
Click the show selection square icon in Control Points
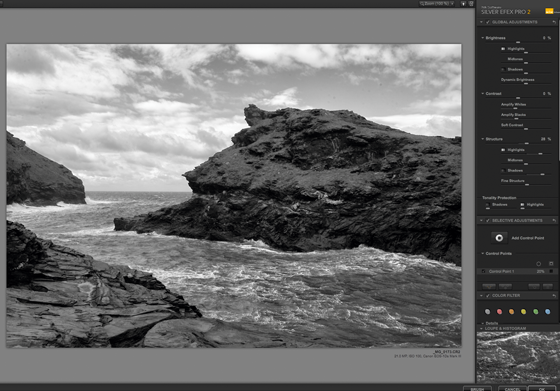pos(551,264)
